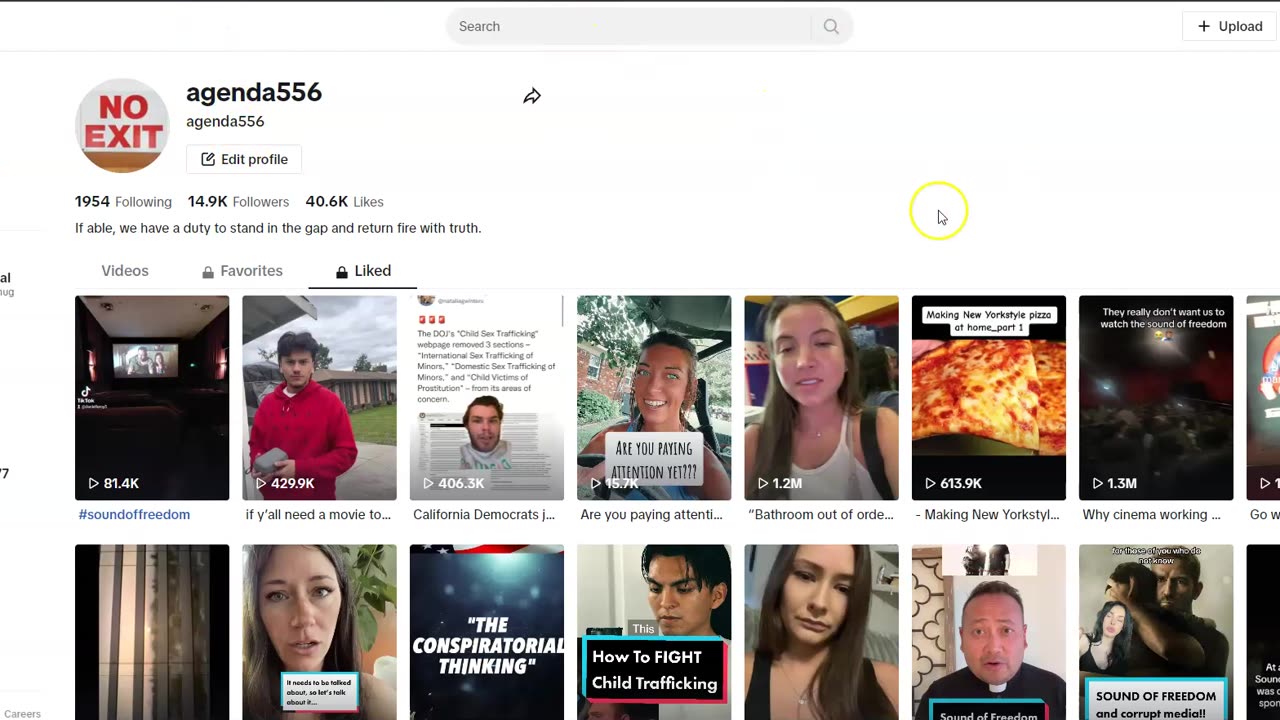Open the Favorites tab

(242, 271)
